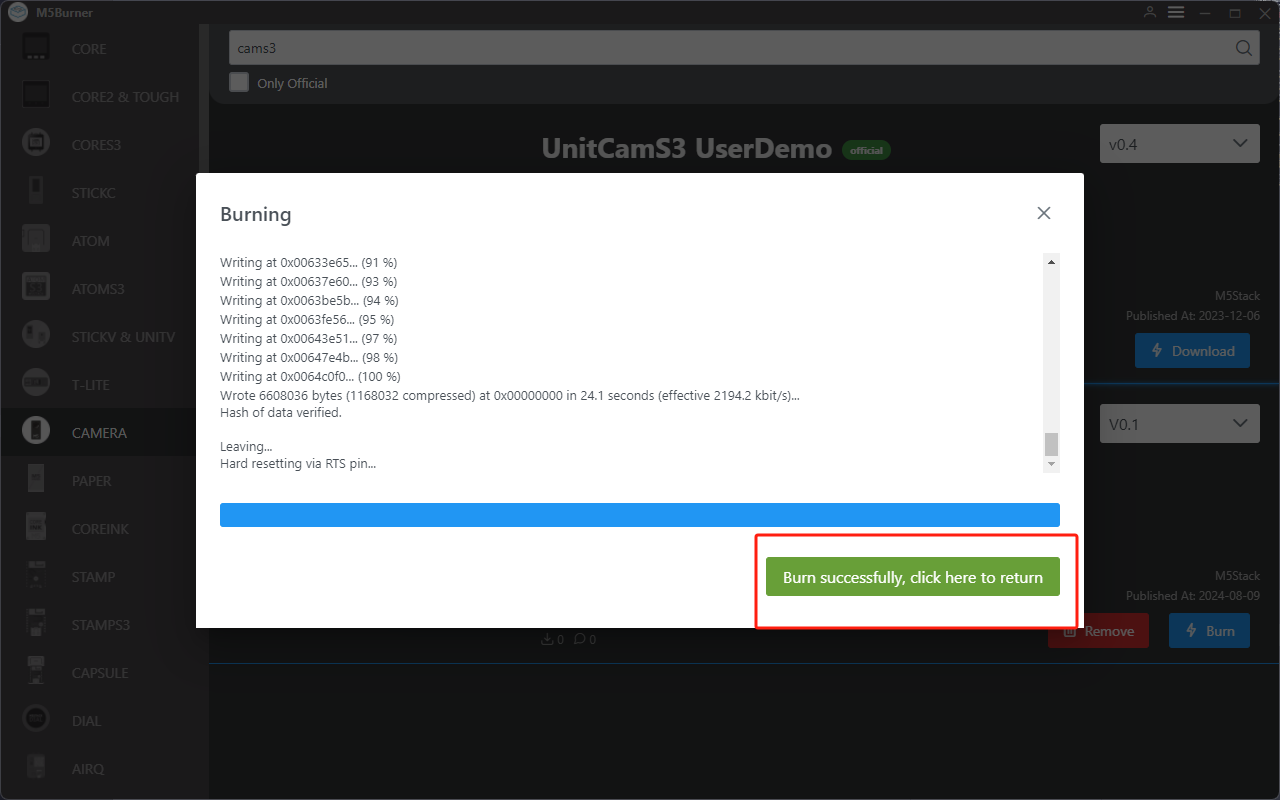Click the Writing at 0x0064c0f0 (100 %) line
Viewport: 1280px width, 800px height.
click(x=310, y=377)
